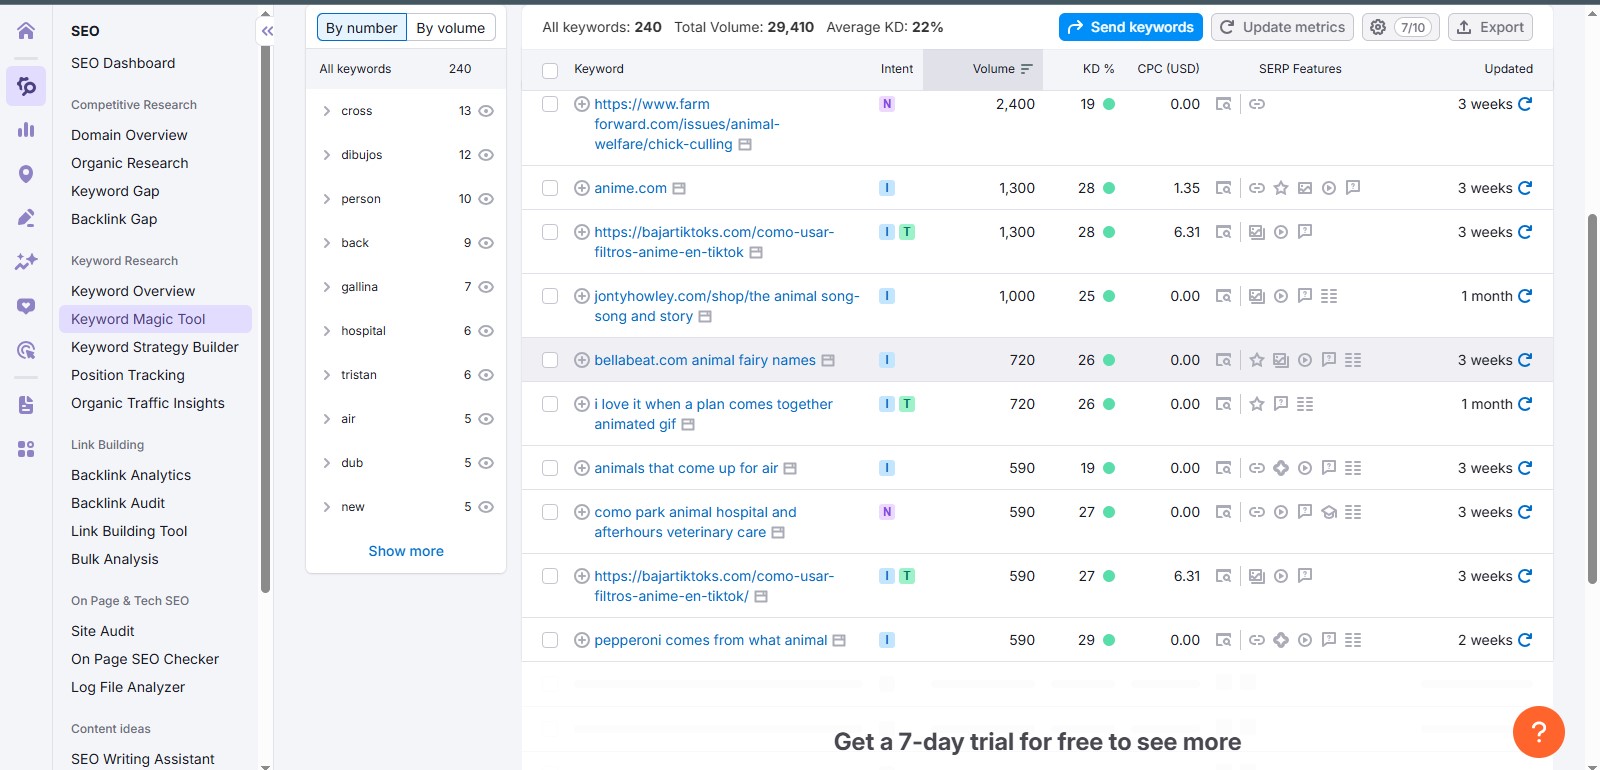1600x770 pixels.
Task: Open Keyword Overview in sidebar menu
Action: pos(133,291)
